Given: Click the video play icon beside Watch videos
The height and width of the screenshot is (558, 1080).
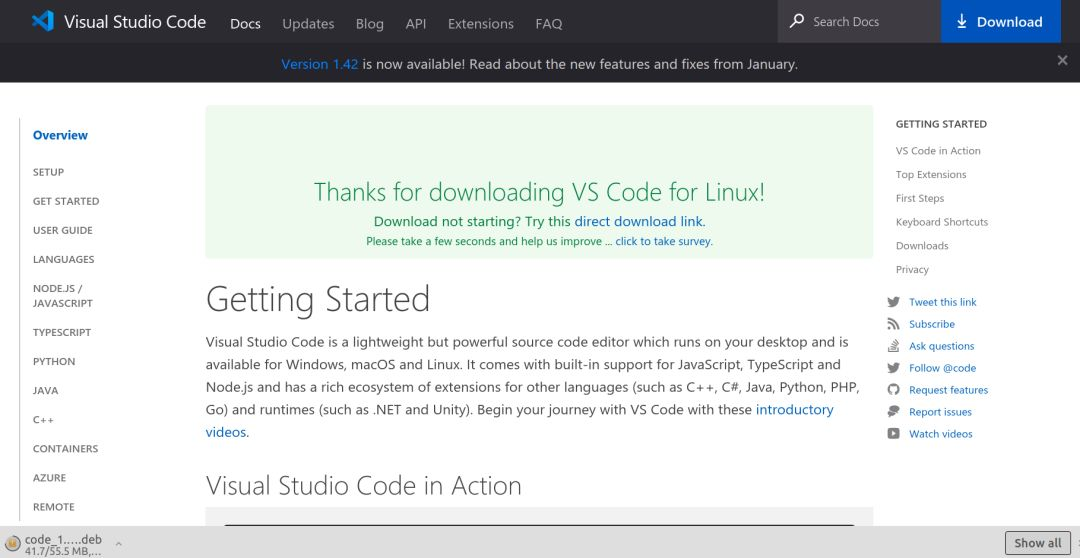Looking at the screenshot, I should pos(893,434).
